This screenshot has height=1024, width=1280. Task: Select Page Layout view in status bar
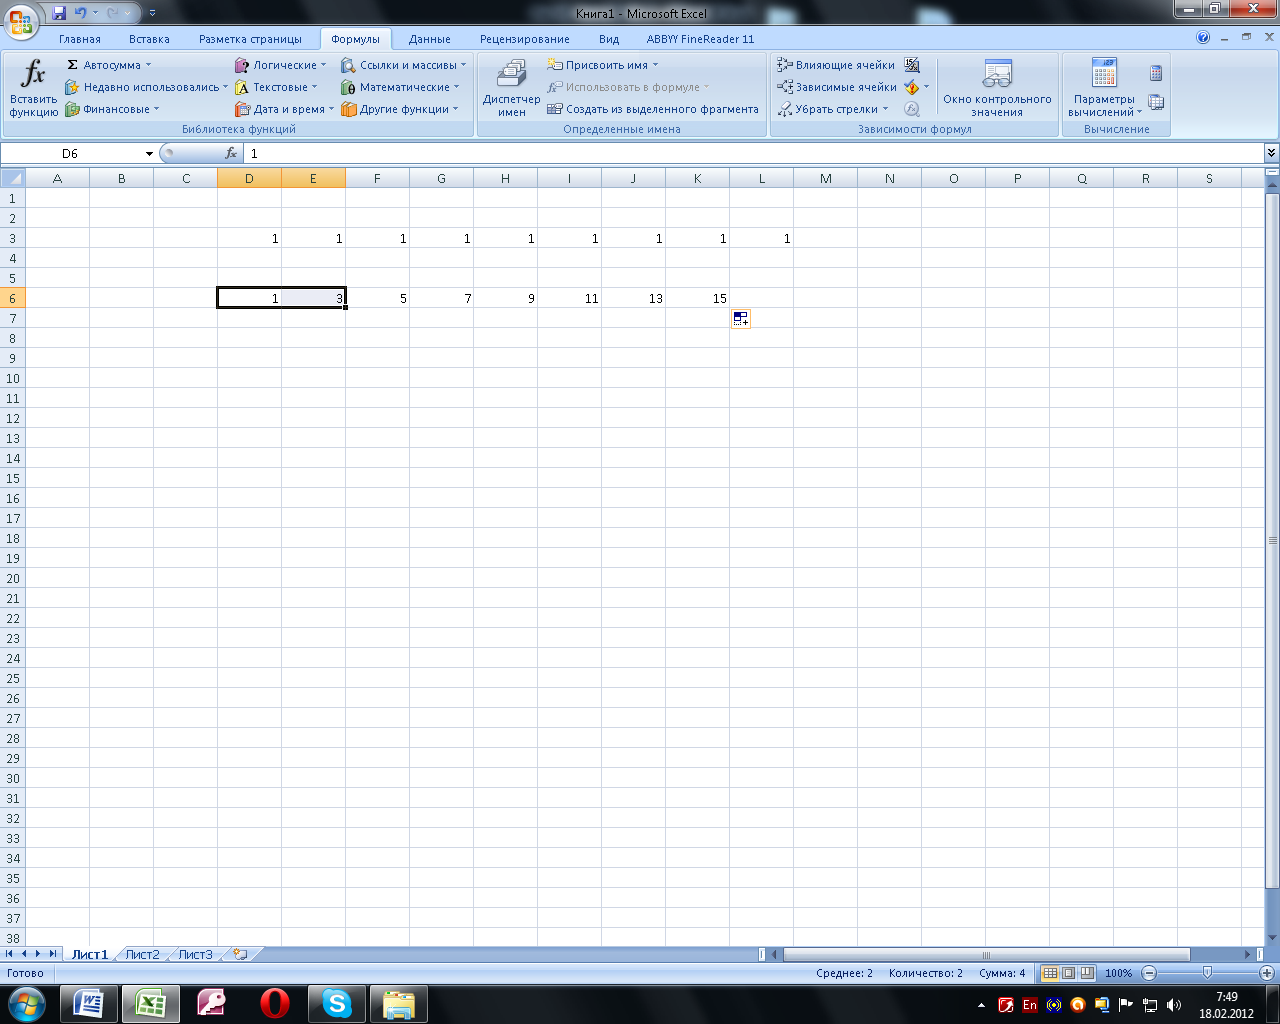(1068, 973)
